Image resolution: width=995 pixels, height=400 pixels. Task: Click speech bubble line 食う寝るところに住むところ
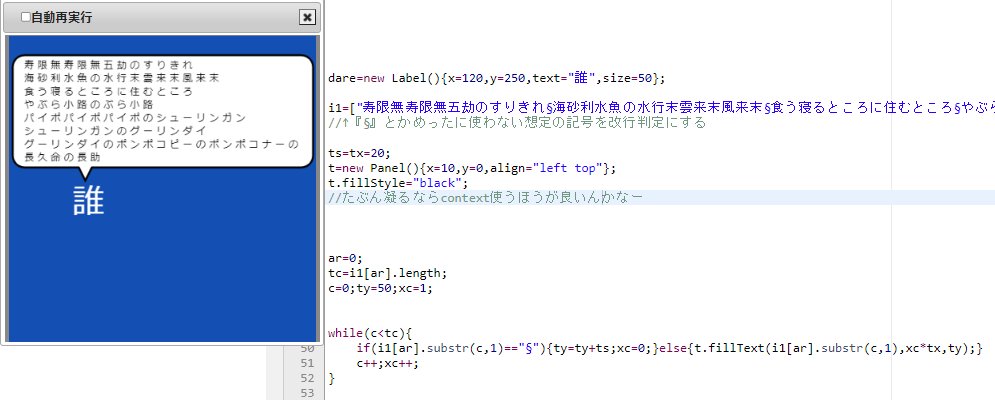(109, 91)
